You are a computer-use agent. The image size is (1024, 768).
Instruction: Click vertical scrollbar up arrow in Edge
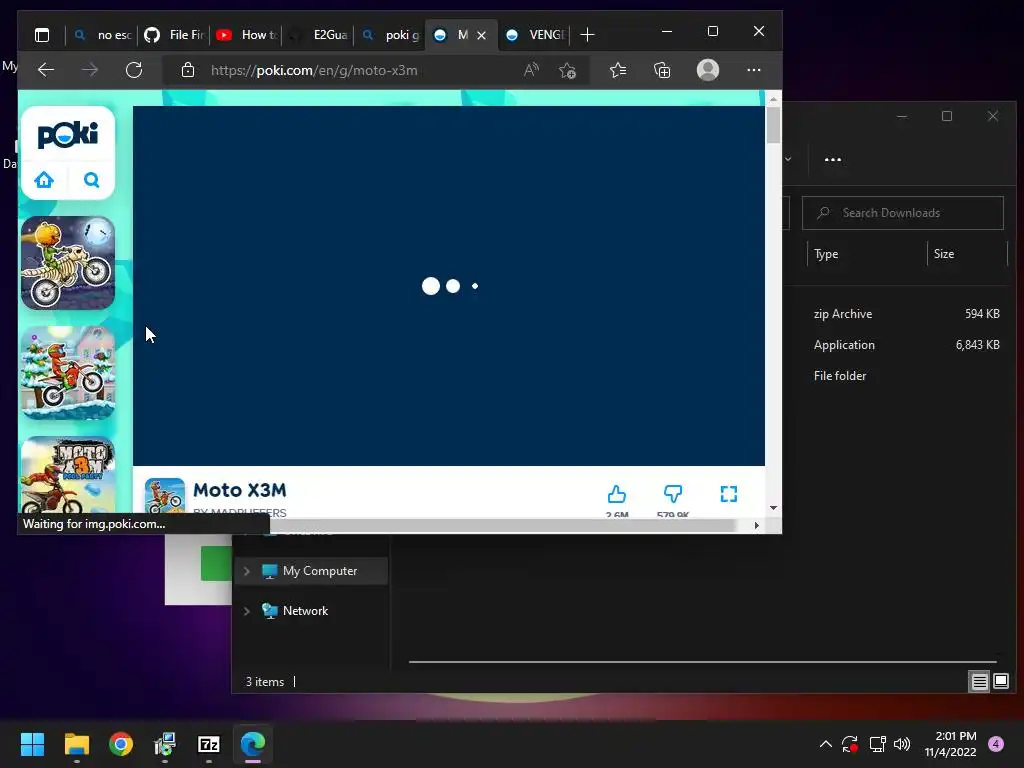point(773,99)
